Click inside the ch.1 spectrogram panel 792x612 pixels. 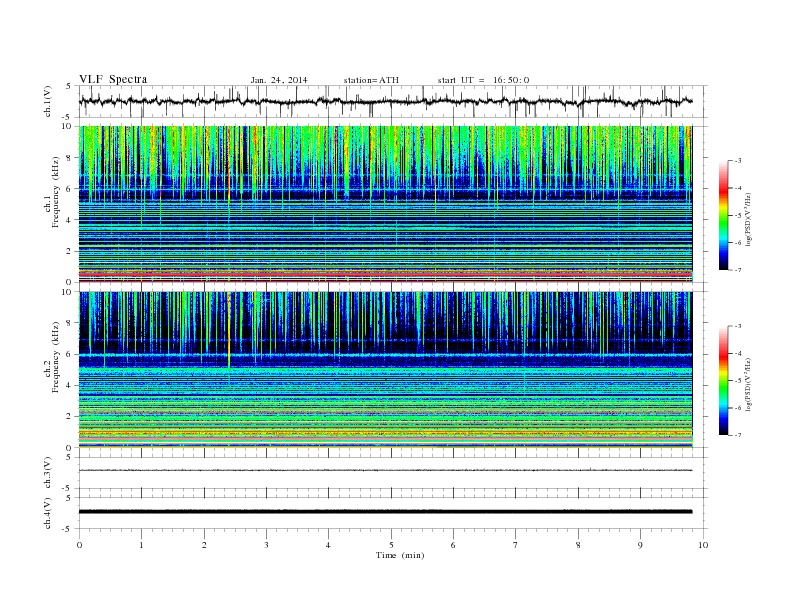[x=386, y=204]
